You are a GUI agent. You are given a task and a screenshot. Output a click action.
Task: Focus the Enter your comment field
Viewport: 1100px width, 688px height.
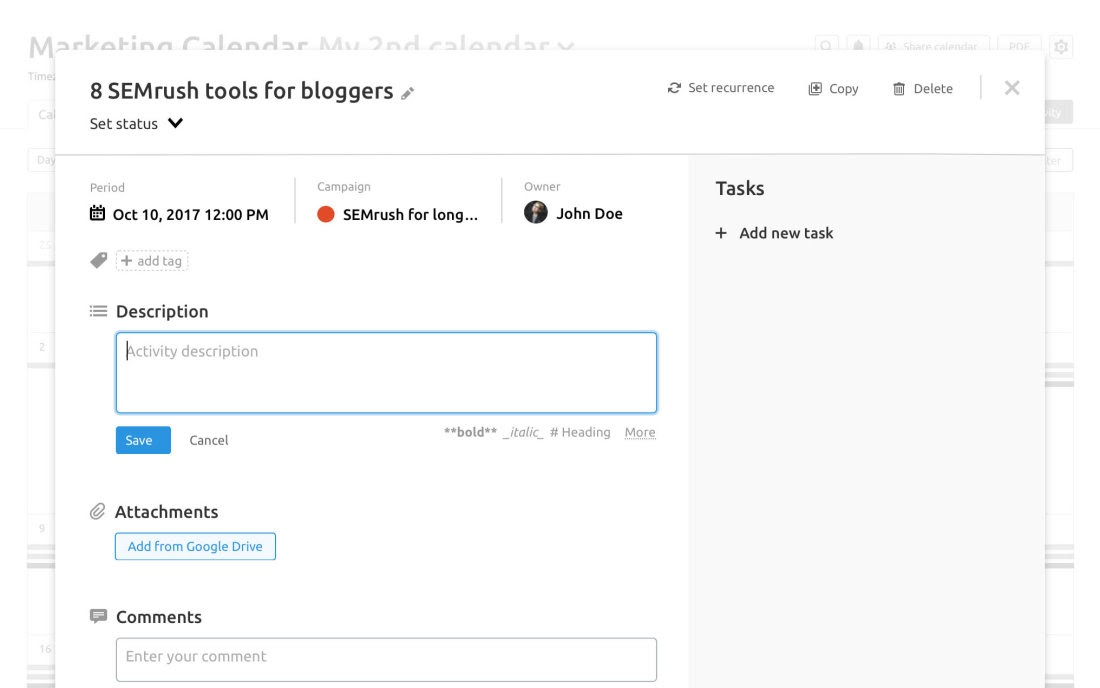coord(387,659)
